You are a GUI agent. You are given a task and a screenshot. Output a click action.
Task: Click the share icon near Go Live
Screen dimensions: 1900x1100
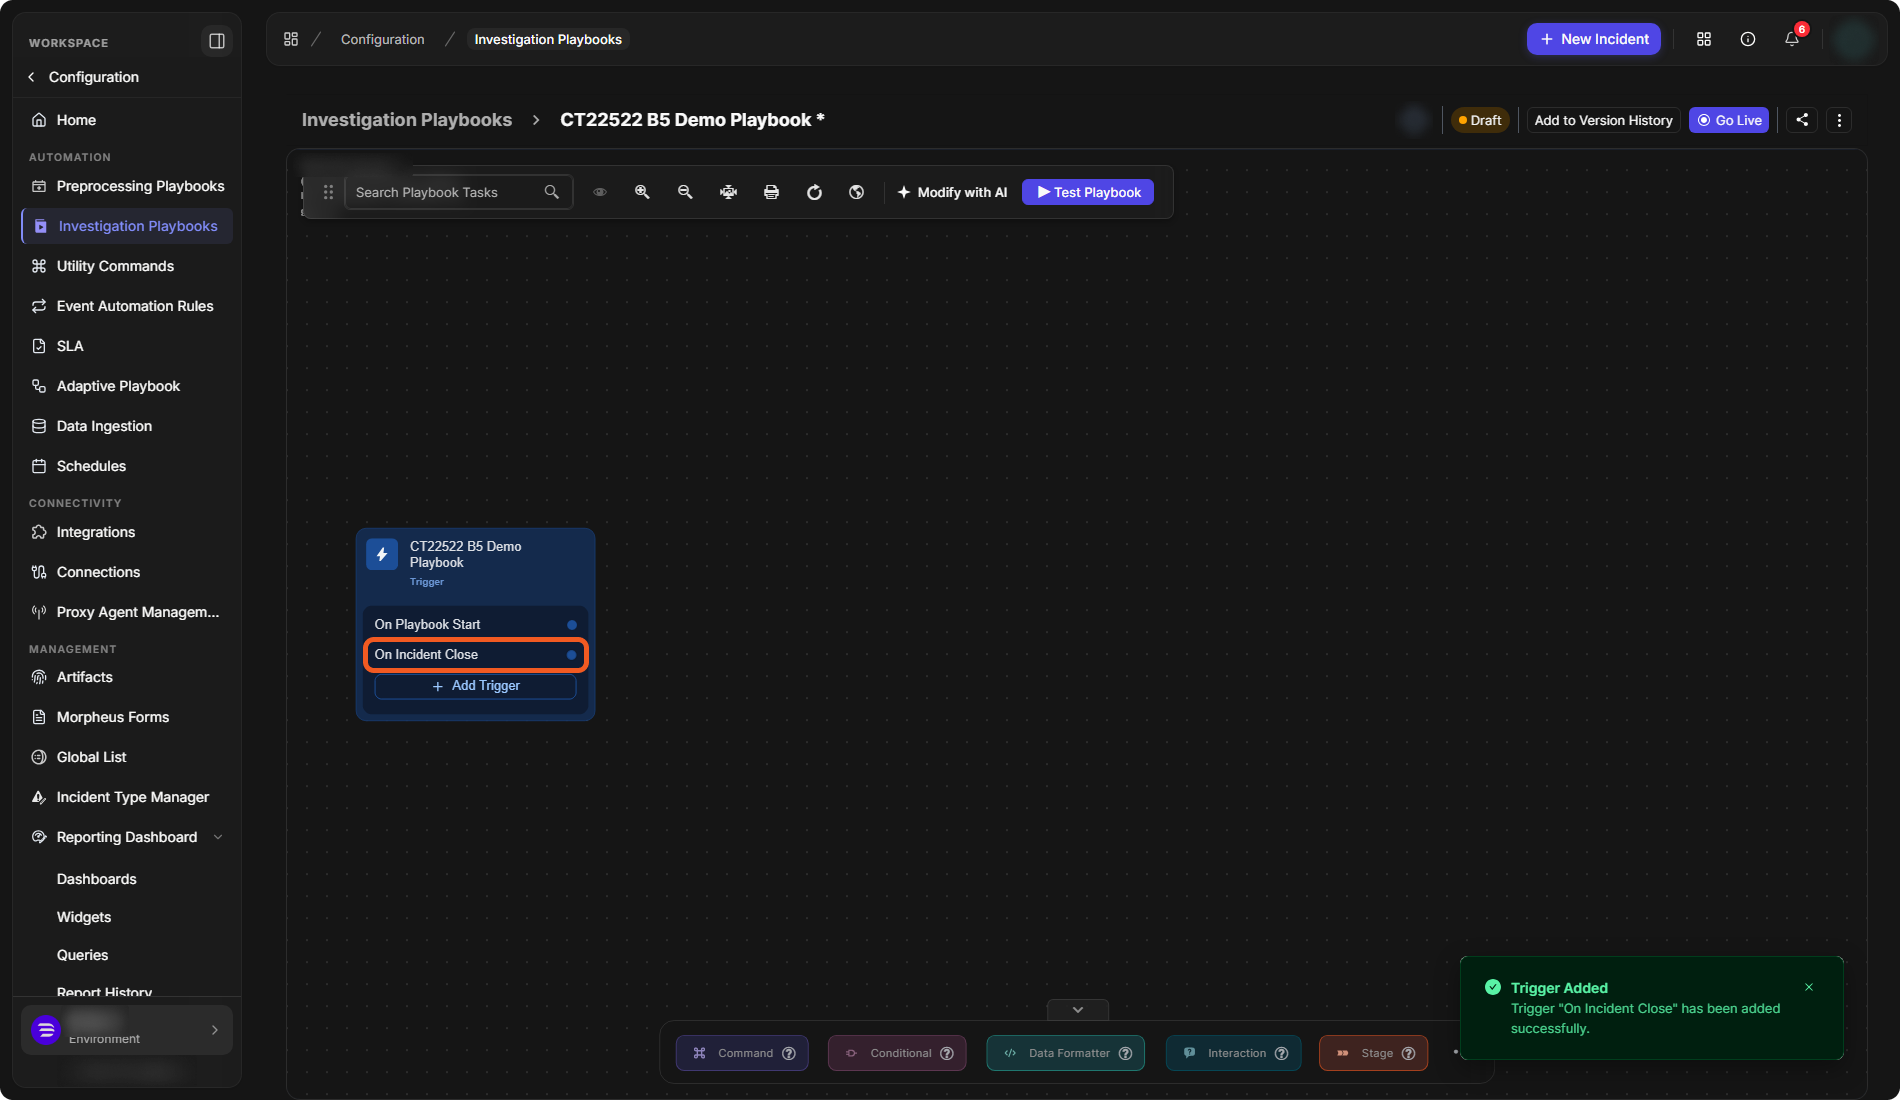click(x=1802, y=120)
